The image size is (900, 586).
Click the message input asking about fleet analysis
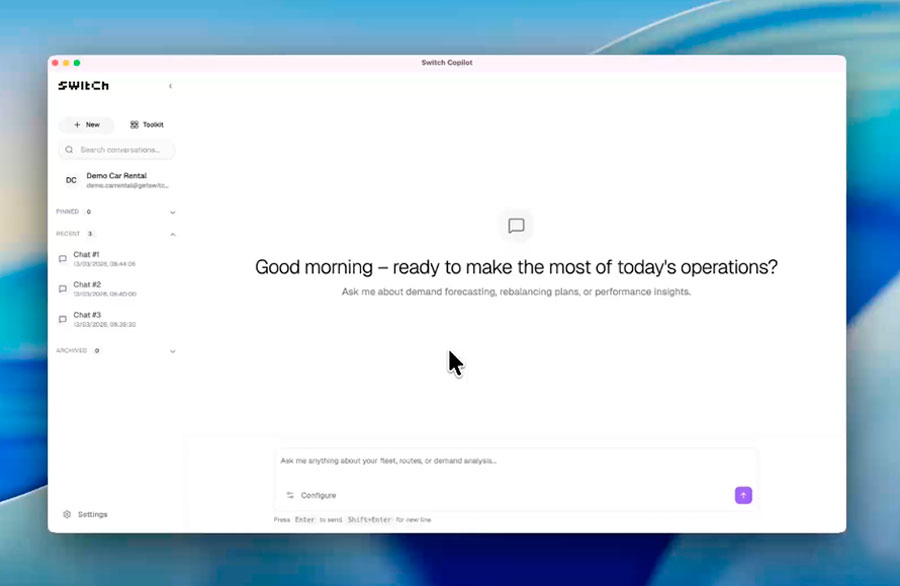tap(450, 462)
